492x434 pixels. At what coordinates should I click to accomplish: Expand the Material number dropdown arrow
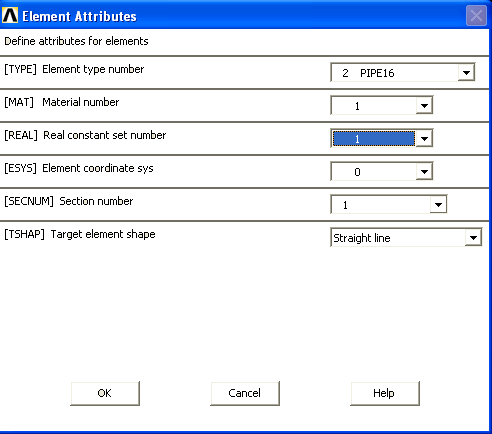point(424,106)
